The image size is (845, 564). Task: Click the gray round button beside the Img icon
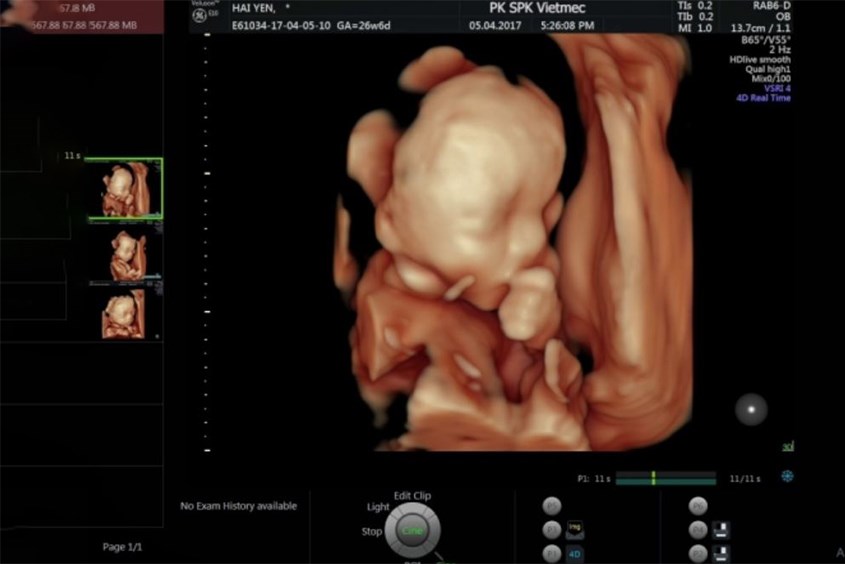[551, 530]
